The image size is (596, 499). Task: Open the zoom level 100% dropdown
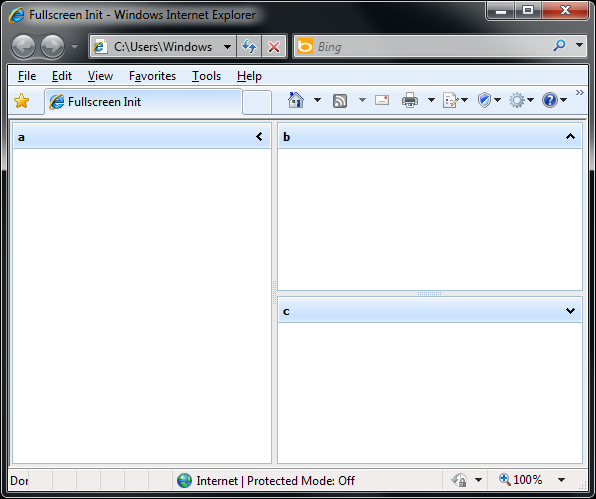[x=561, y=480]
